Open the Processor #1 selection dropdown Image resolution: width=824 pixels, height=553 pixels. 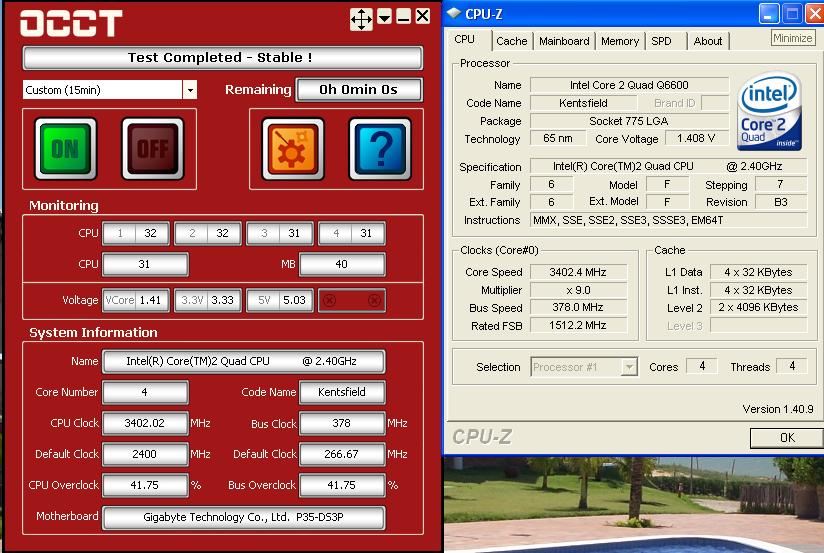pyautogui.click(x=629, y=367)
